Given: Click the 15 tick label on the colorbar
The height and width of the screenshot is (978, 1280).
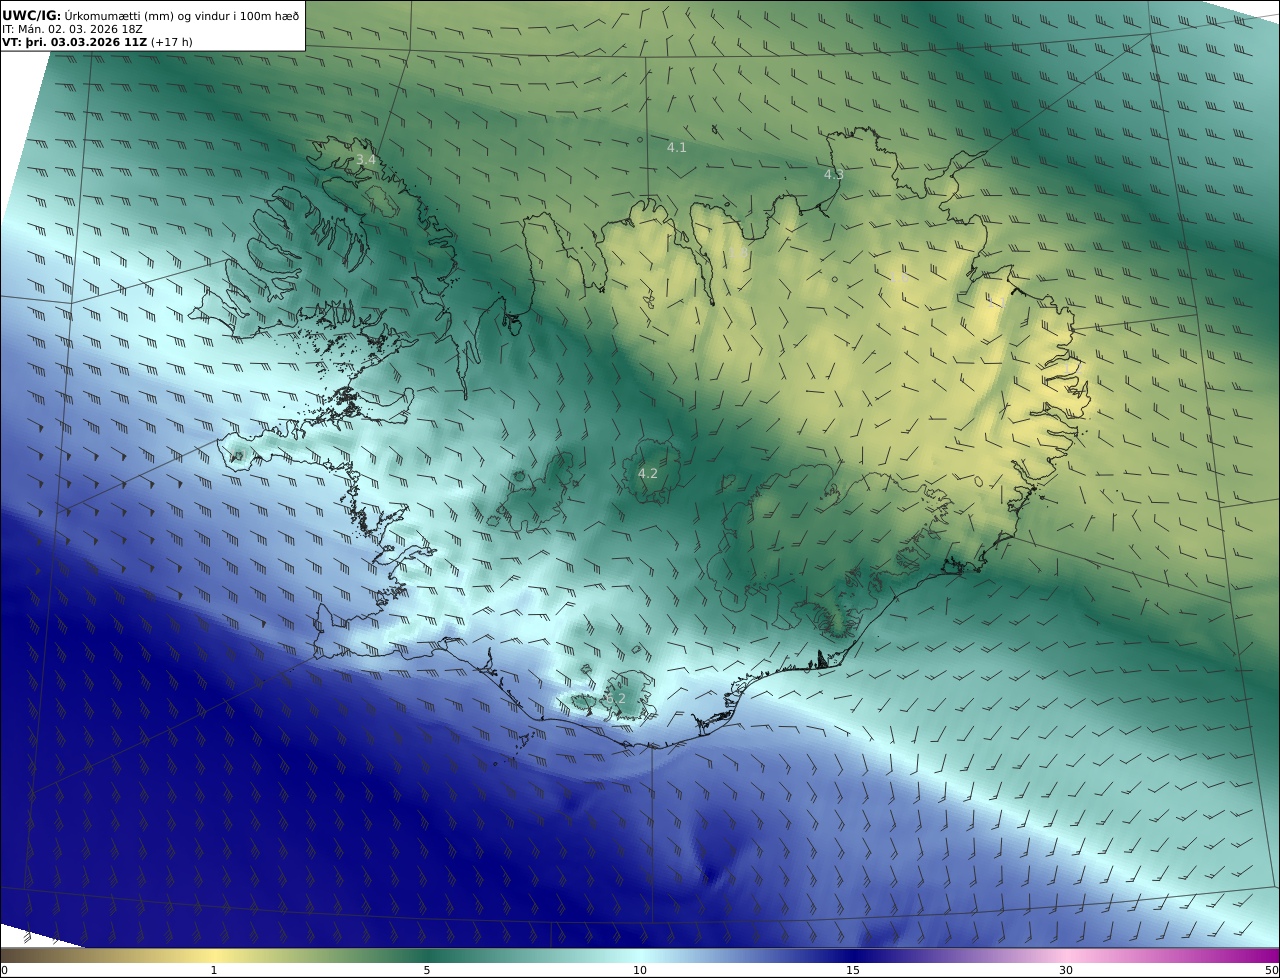Looking at the screenshot, I should click(853, 970).
